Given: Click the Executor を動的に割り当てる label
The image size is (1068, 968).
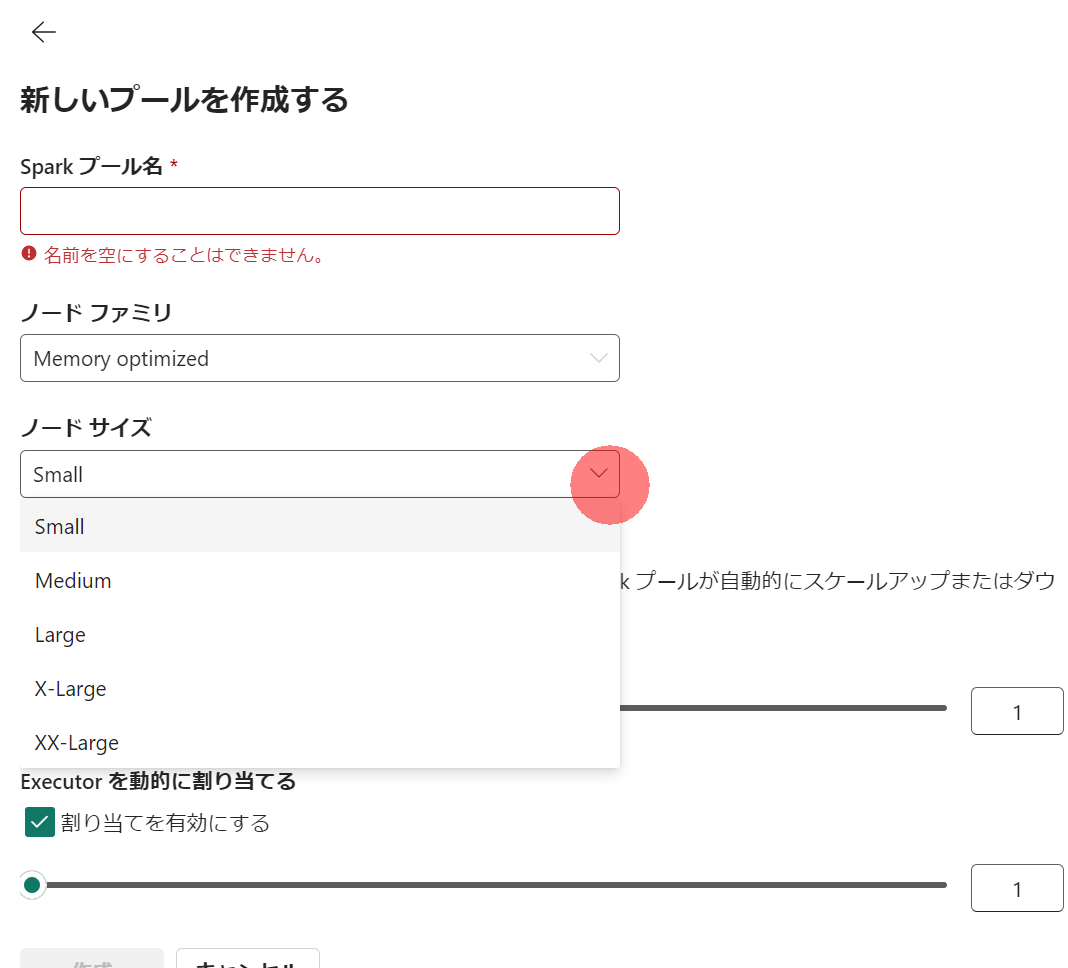Looking at the screenshot, I should (x=158, y=781).
